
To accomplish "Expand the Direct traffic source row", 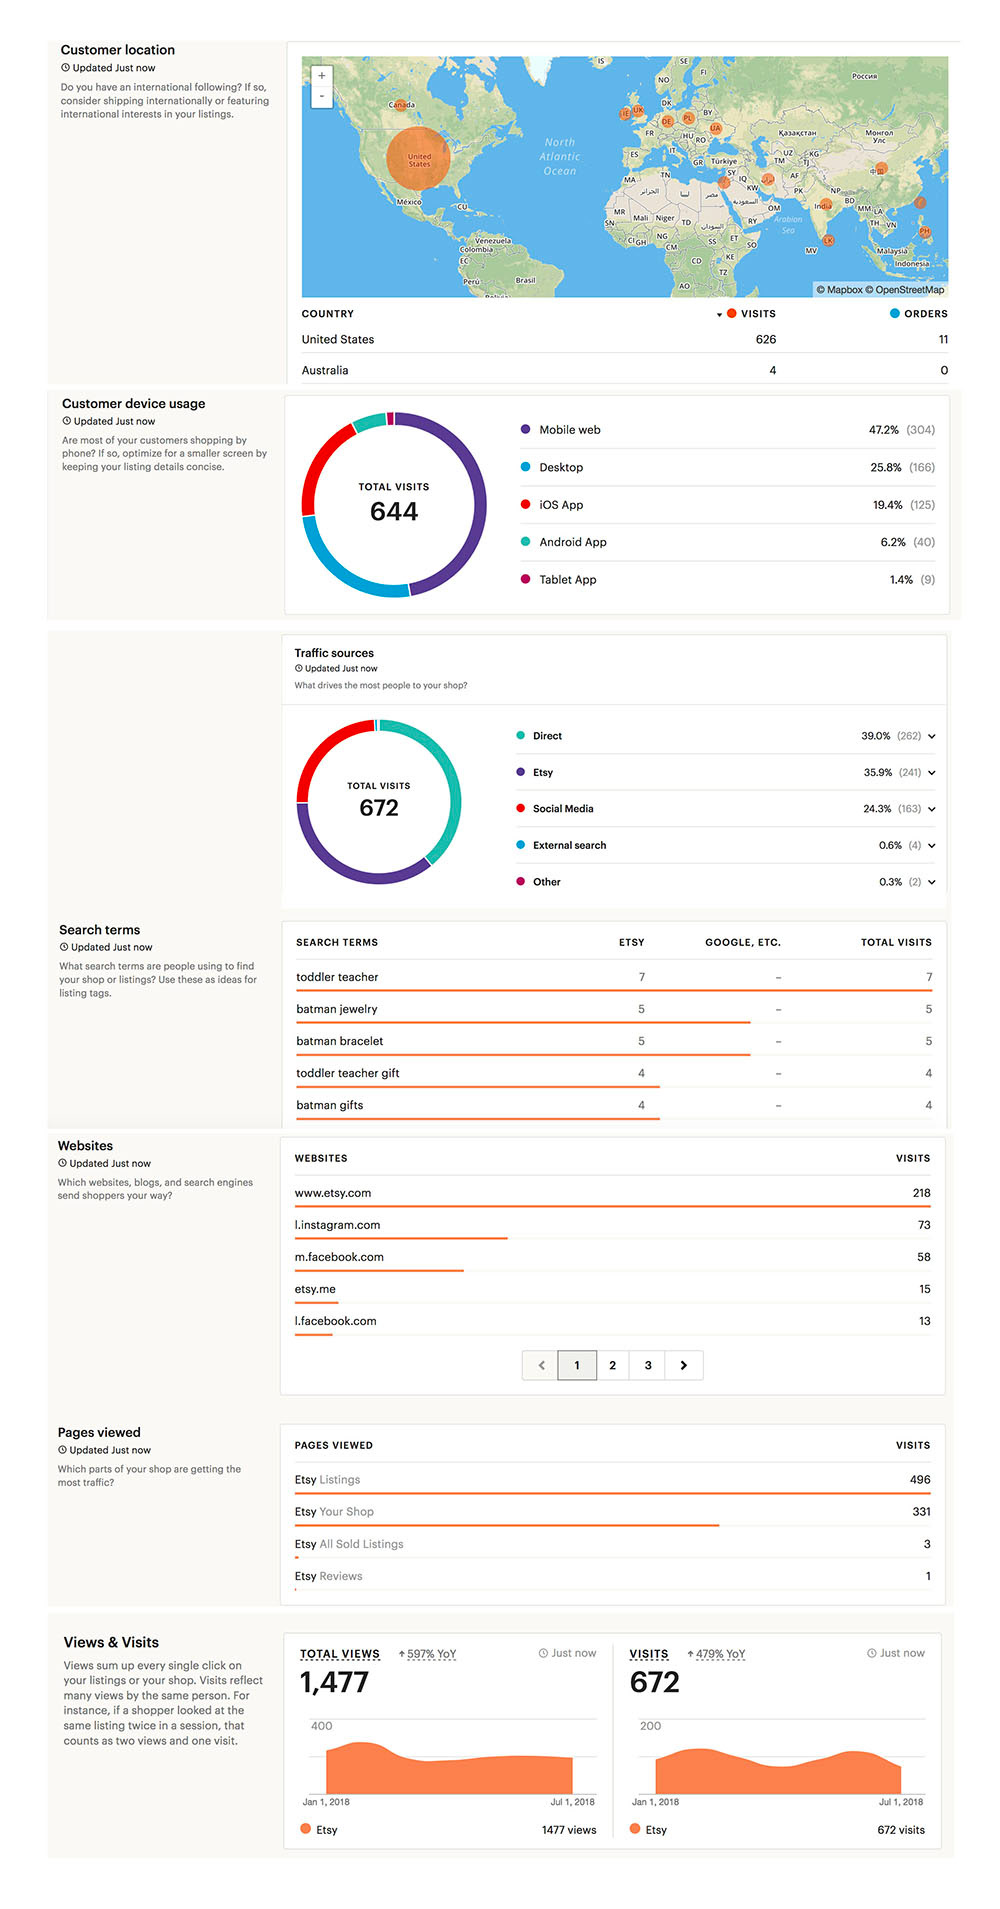I will click(931, 736).
